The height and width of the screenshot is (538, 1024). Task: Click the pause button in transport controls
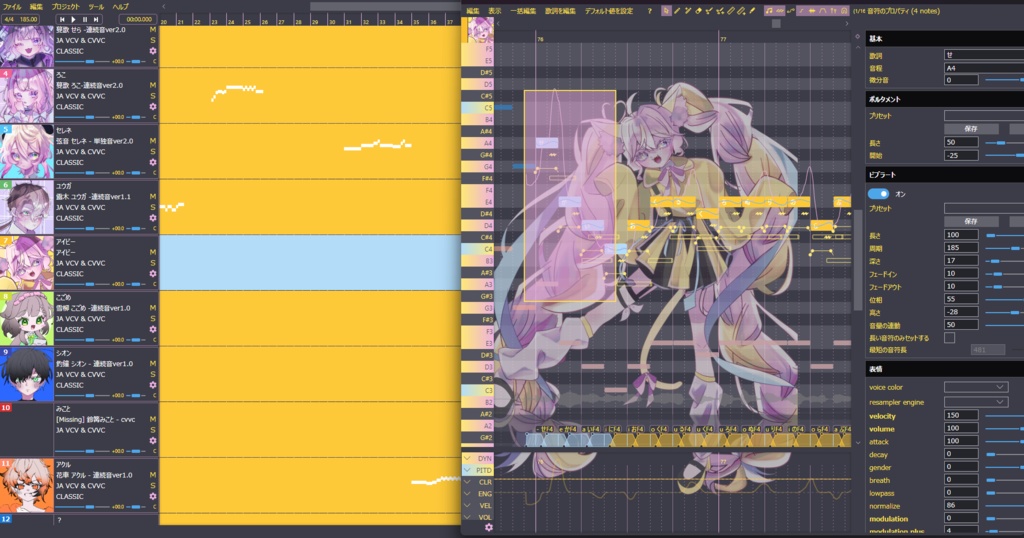85,20
